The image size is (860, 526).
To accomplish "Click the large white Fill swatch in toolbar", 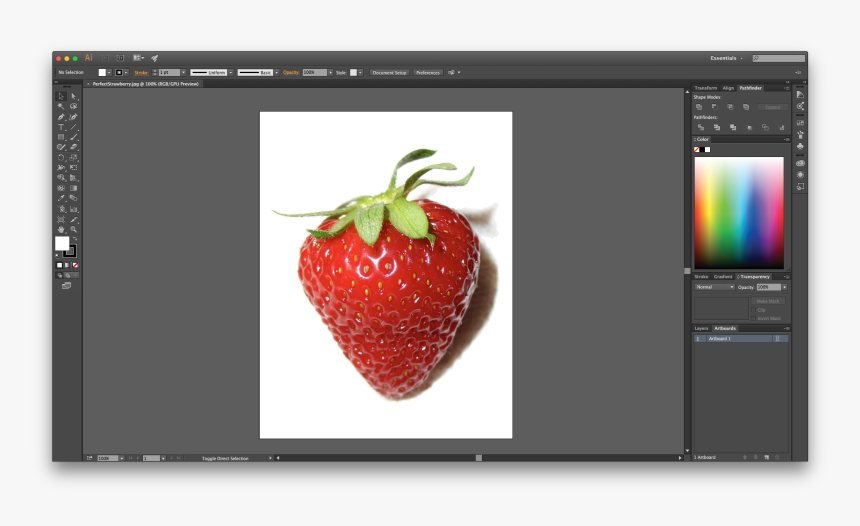I will [62, 244].
